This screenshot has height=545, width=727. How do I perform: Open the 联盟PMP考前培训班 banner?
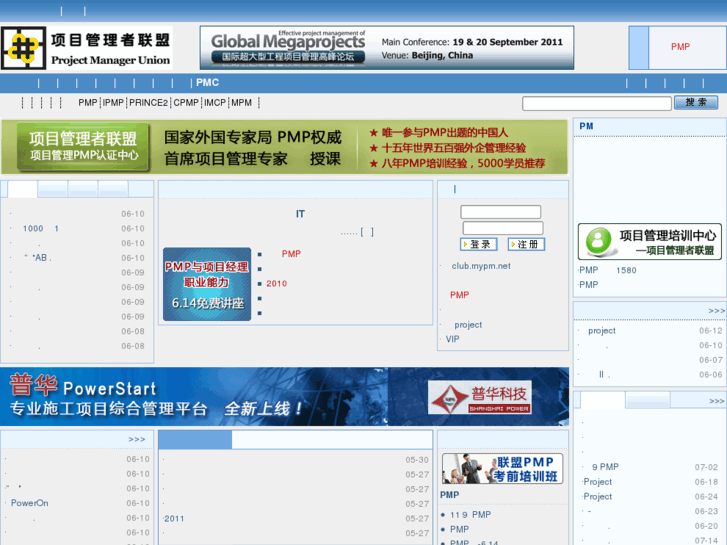503,468
